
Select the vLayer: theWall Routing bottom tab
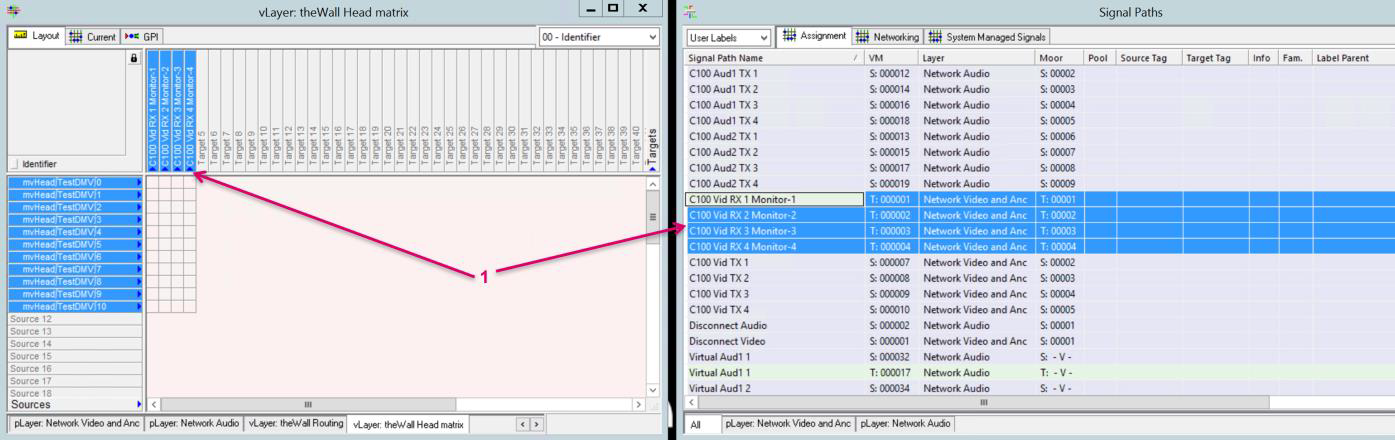click(x=295, y=424)
